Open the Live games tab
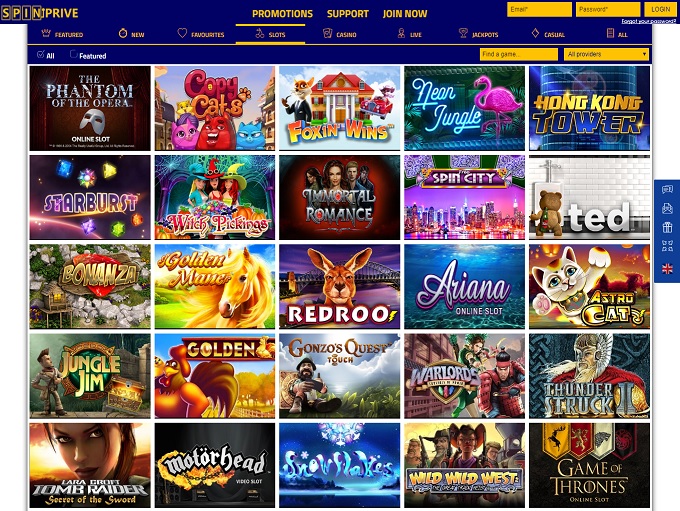This screenshot has width=680, height=511. pos(409,34)
